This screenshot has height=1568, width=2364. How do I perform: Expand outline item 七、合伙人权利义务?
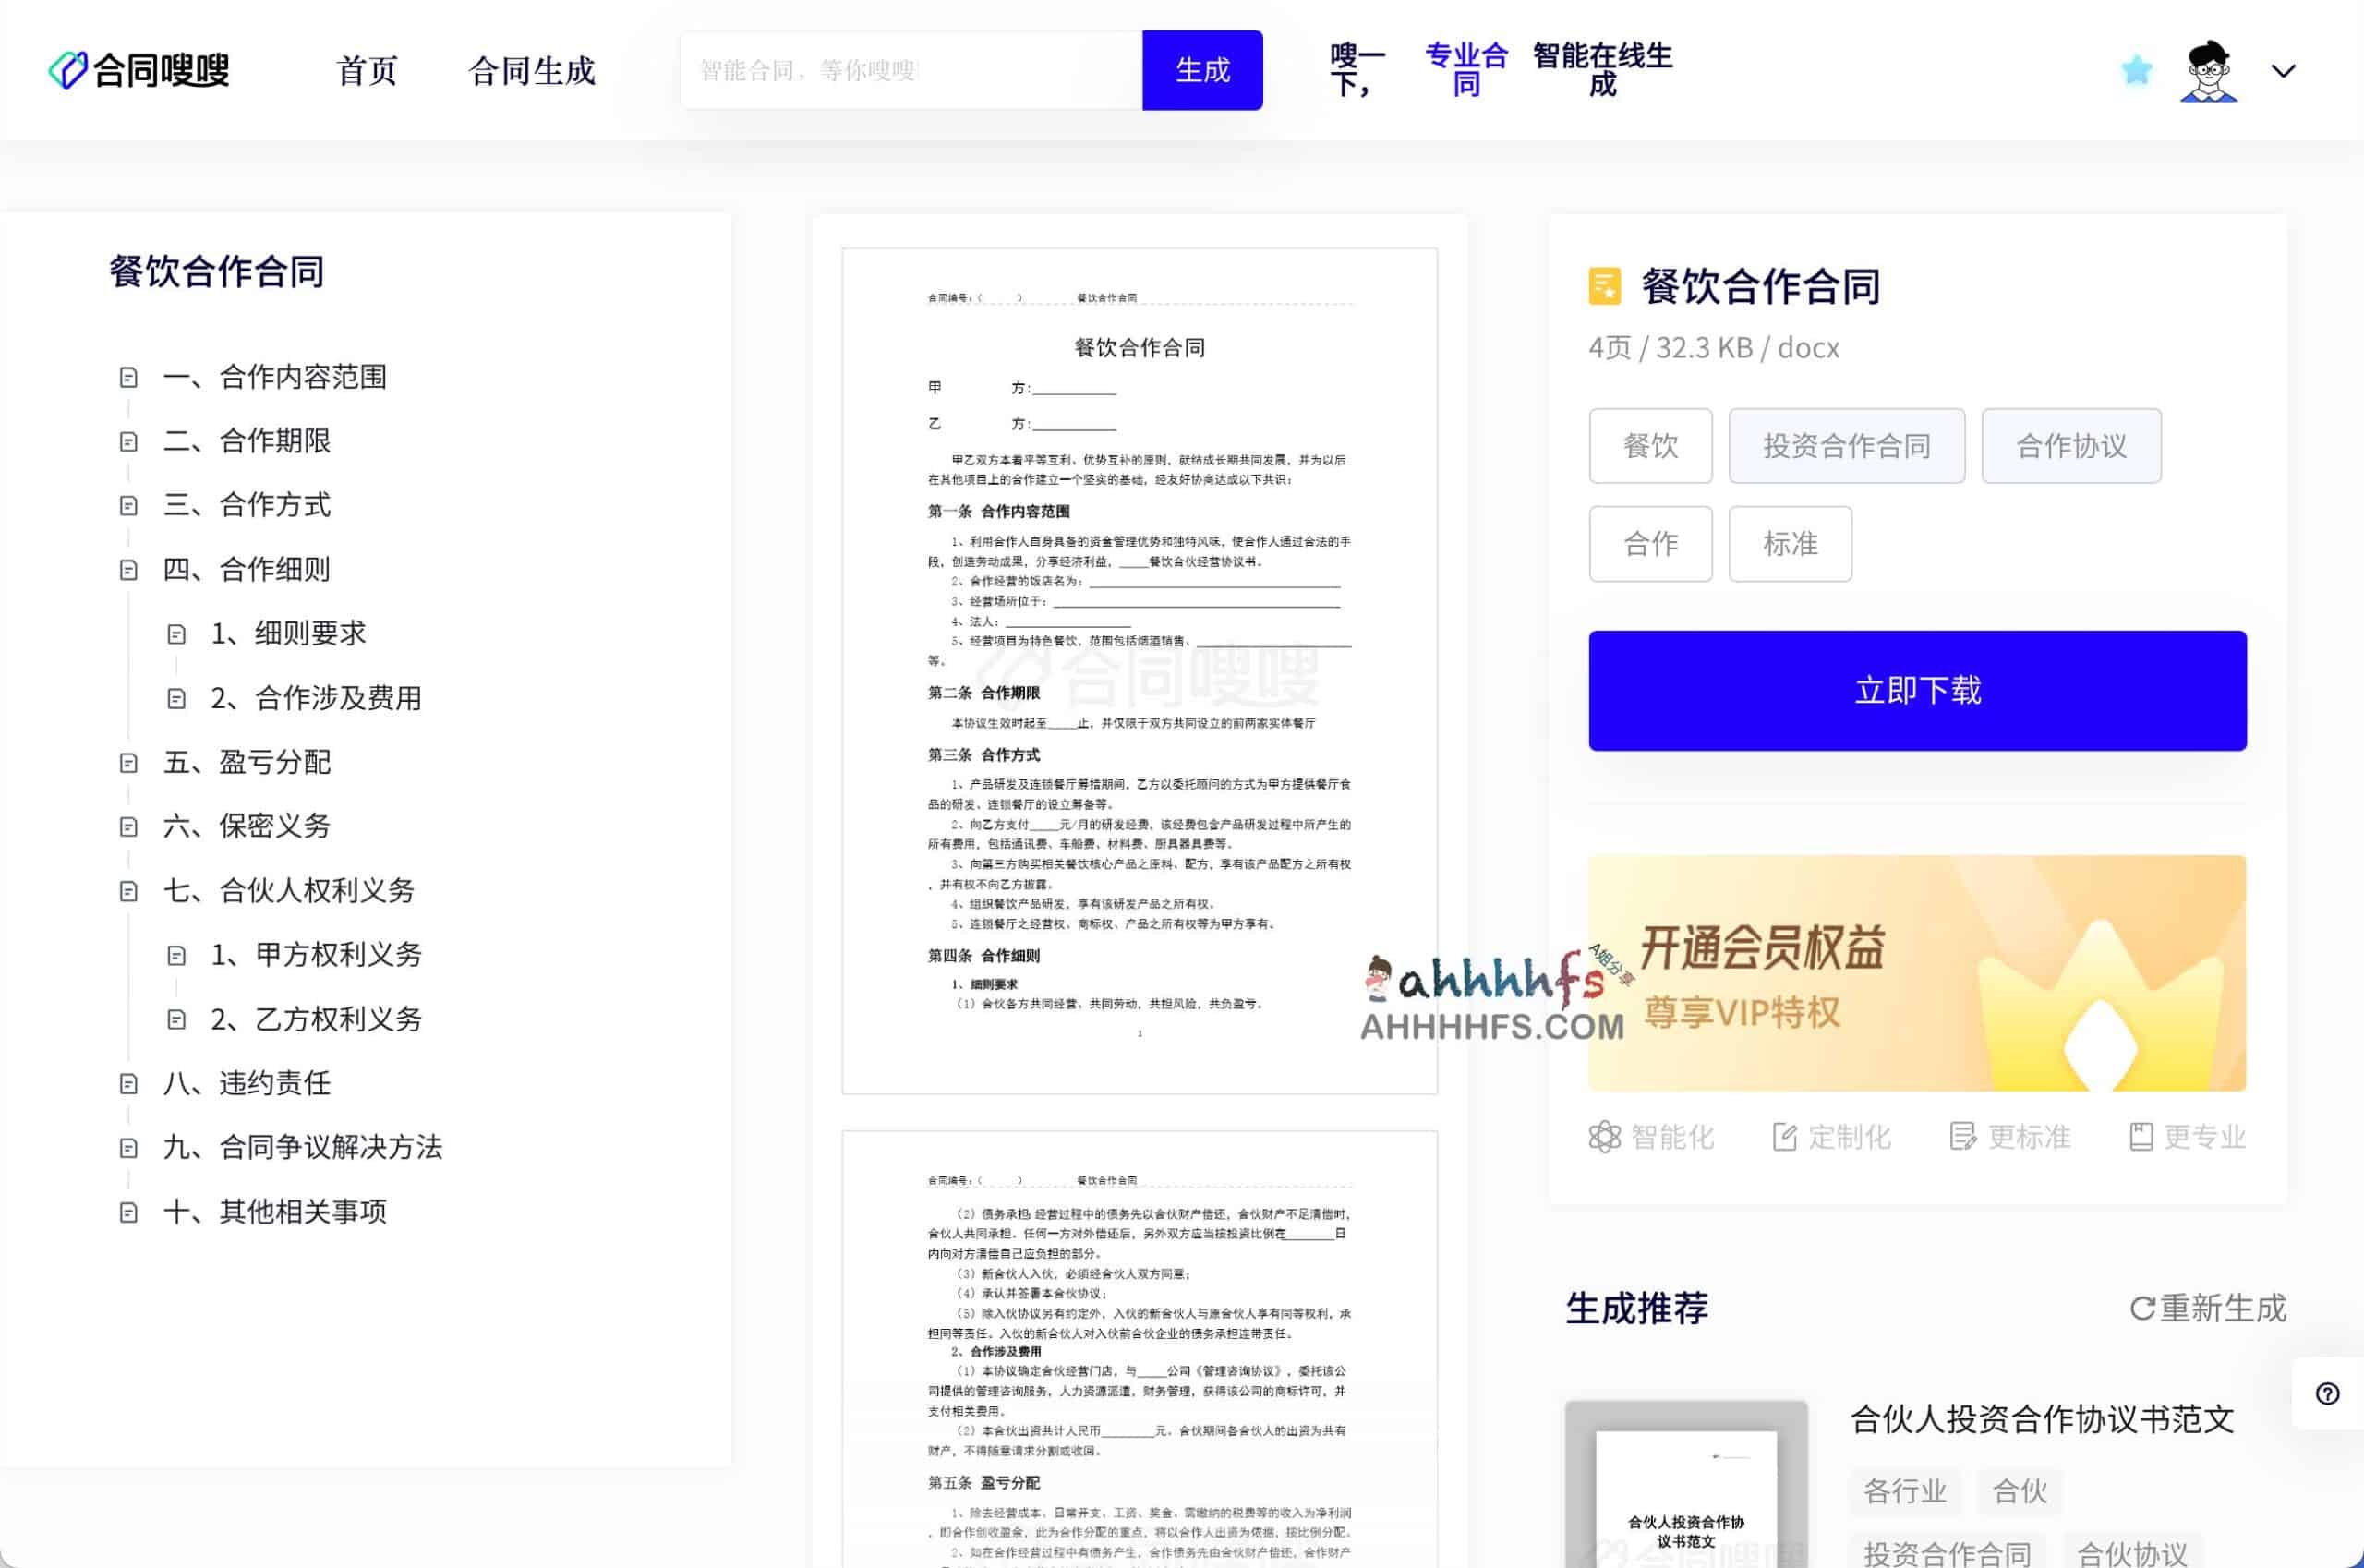point(288,890)
